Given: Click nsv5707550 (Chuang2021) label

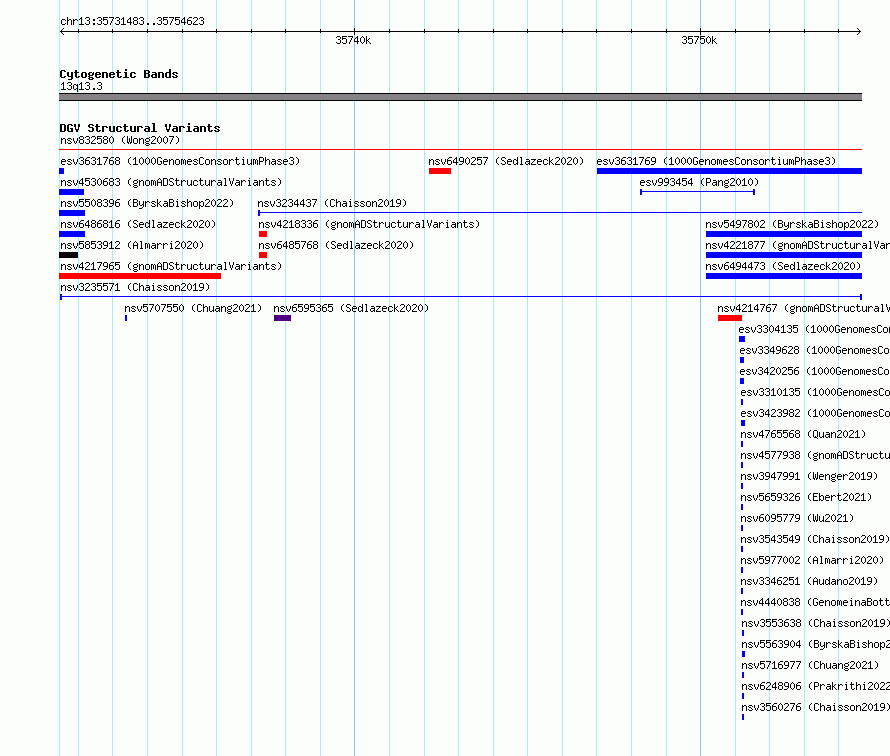Looking at the screenshot, I should click(x=193, y=308).
